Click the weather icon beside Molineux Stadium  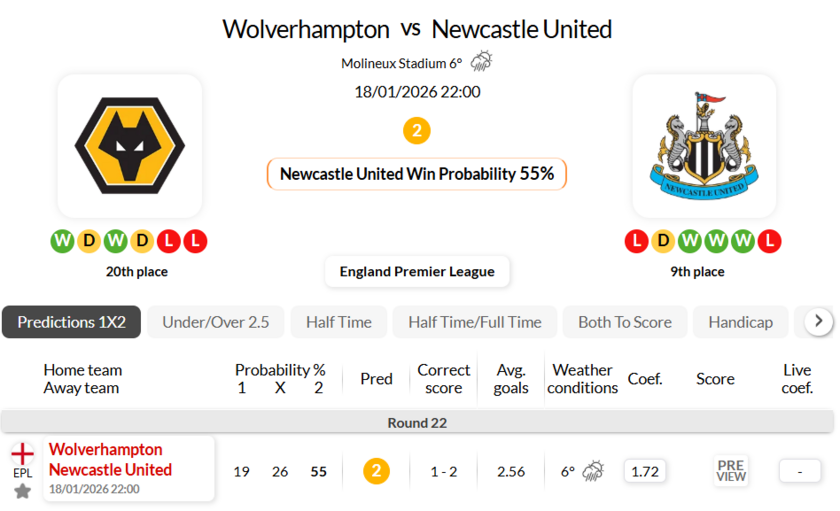[481, 62]
